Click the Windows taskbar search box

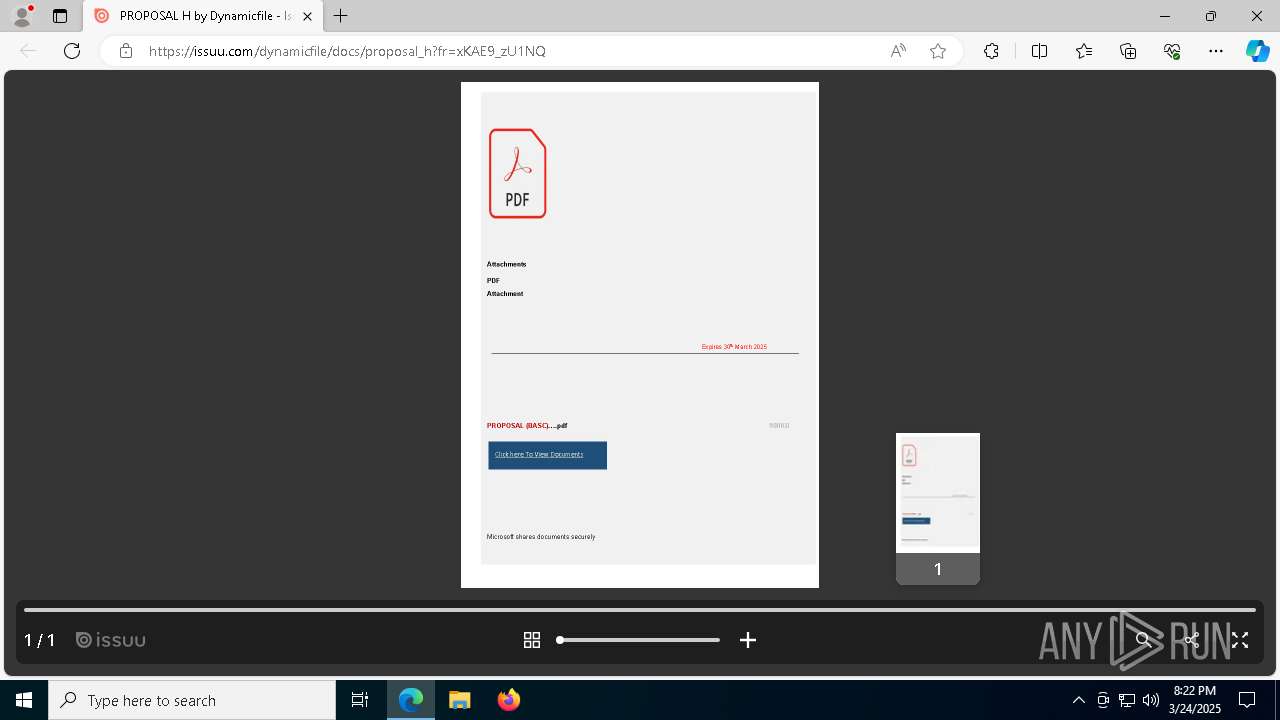pos(192,700)
